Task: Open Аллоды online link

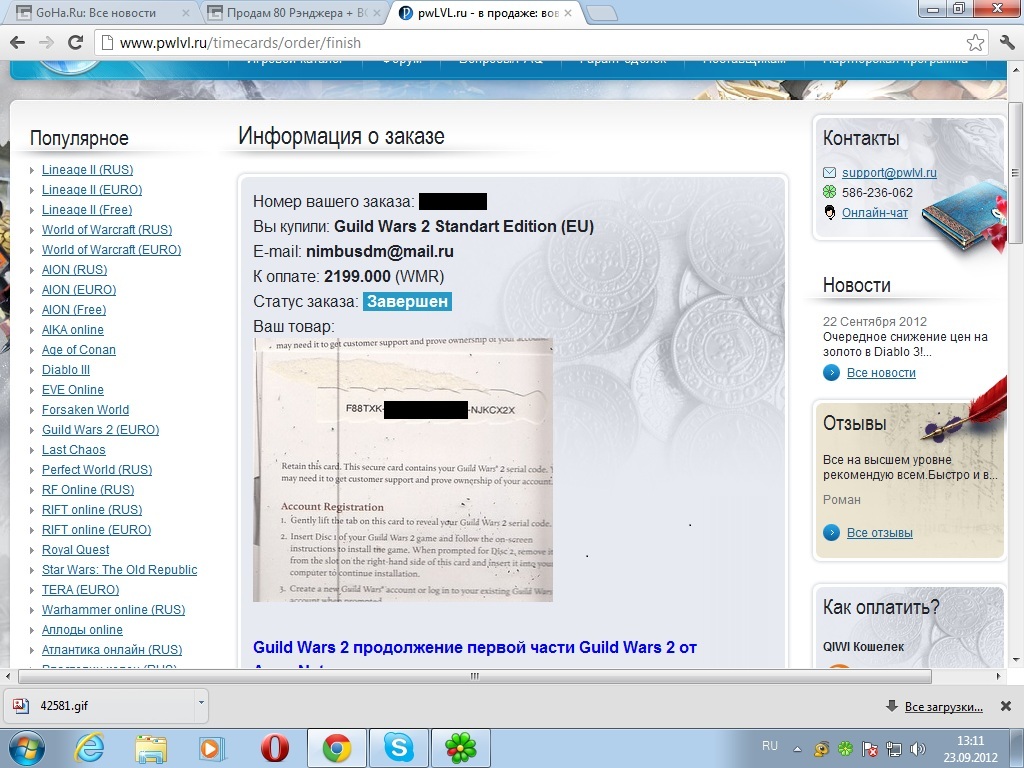Action: tap(82, 630)
